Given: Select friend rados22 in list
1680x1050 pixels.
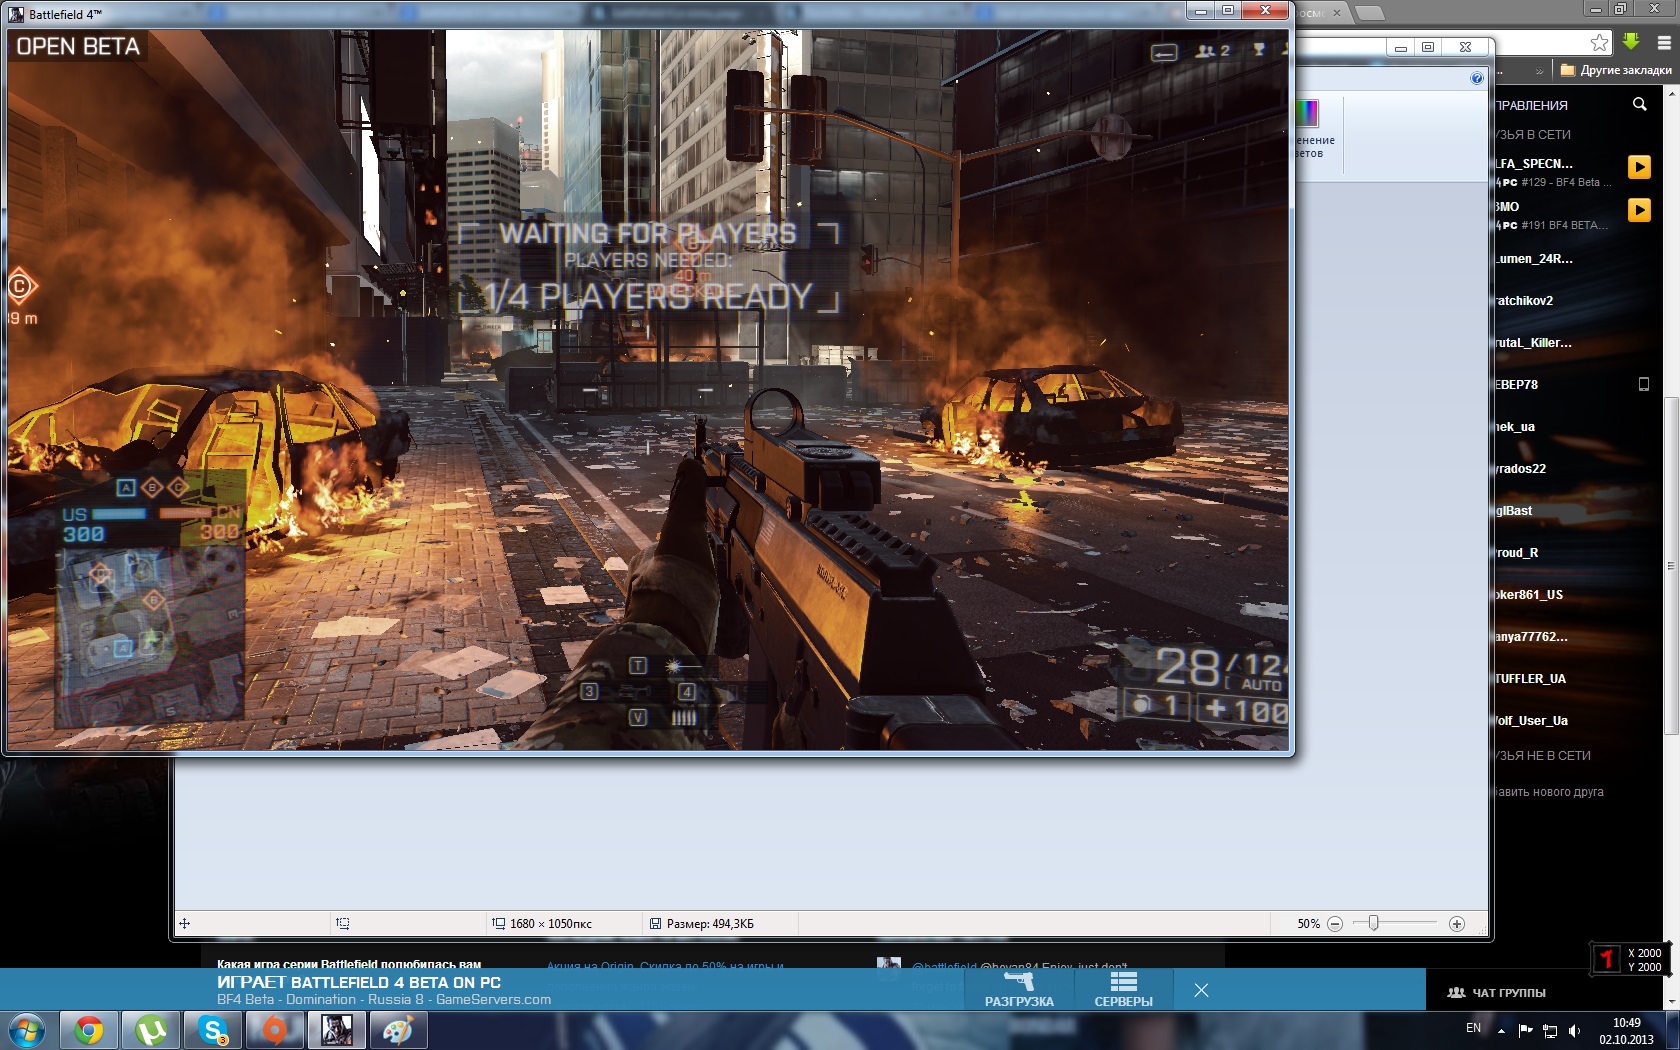Looking at the screenshot, I should coord(1521,469).
